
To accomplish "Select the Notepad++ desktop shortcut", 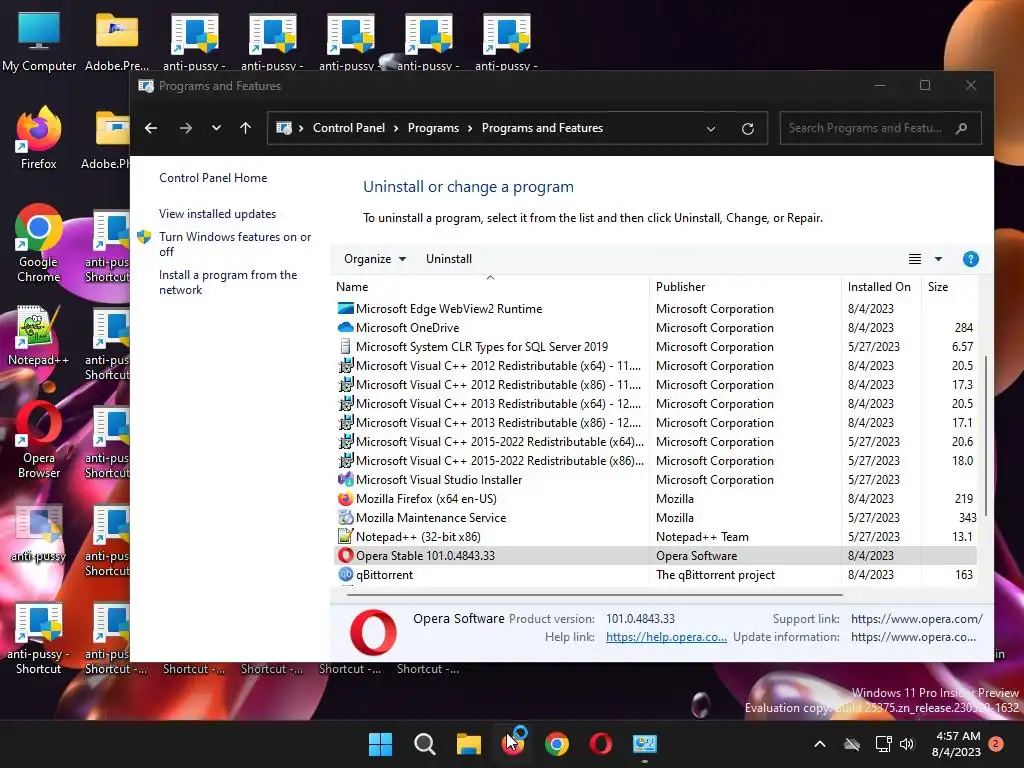I will click(x=39, y=336).
